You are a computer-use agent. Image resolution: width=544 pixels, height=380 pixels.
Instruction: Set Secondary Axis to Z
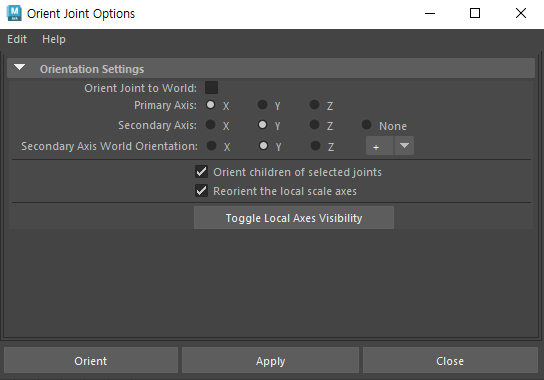point(315,125)
